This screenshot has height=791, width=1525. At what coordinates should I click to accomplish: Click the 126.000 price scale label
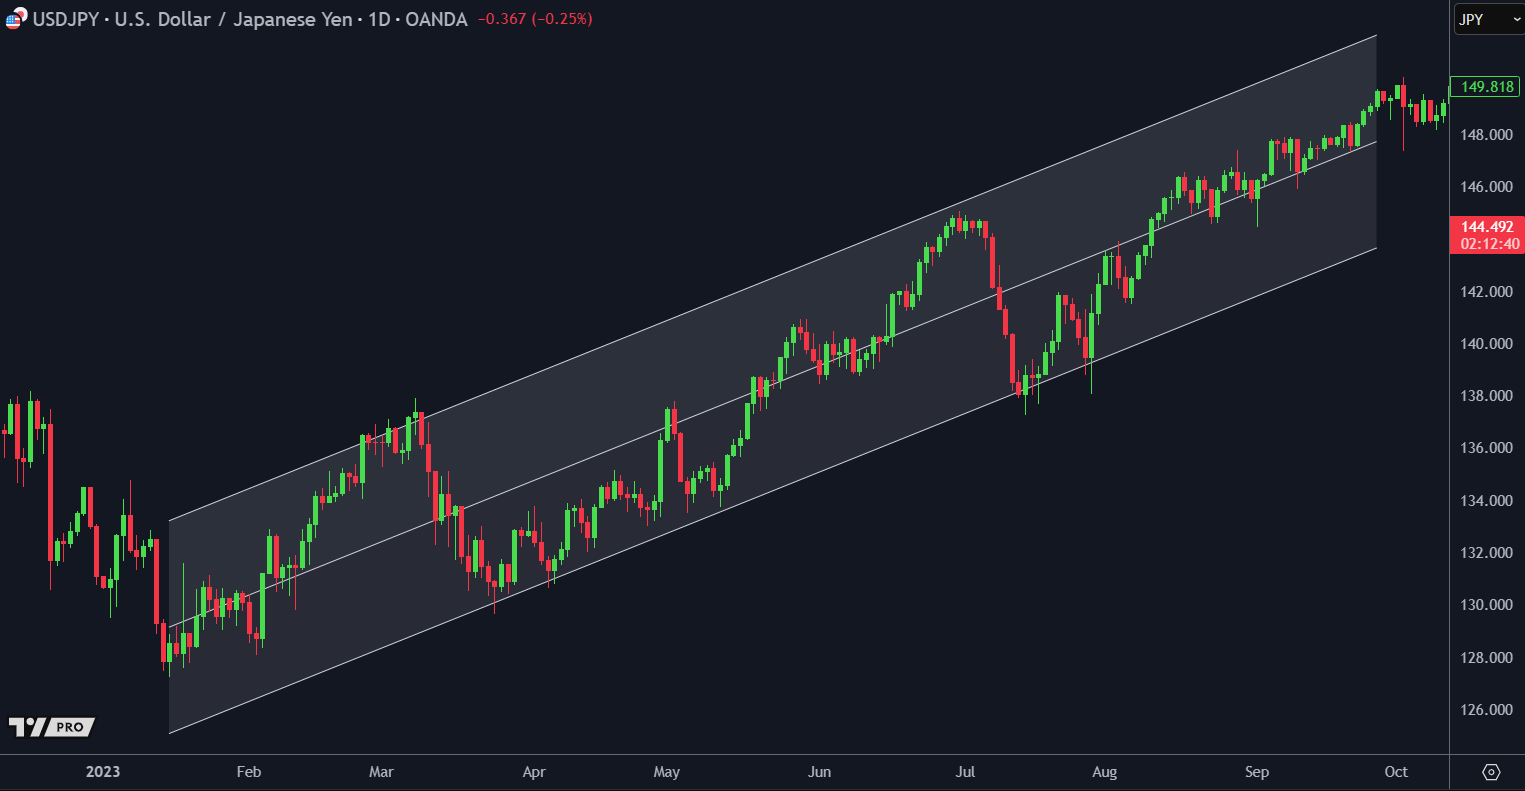pos(1486,710)
